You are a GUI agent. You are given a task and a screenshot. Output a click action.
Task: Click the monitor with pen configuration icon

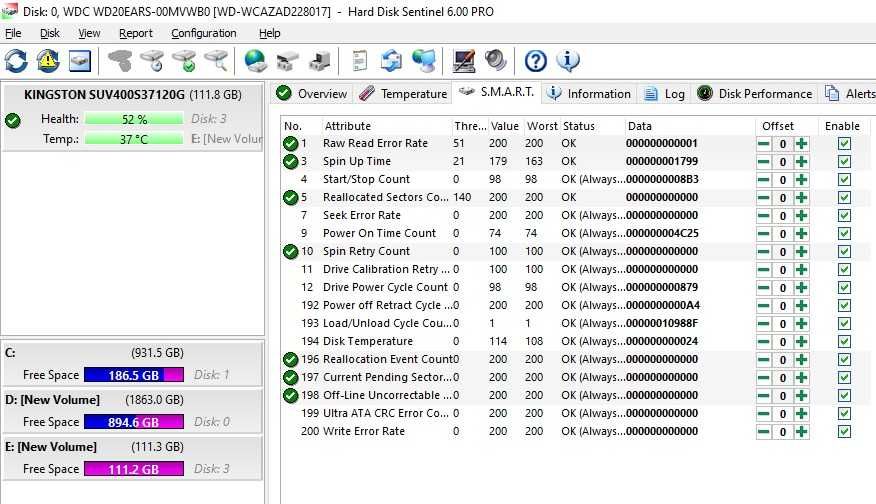pyautogui.click(x=464, y=61)
